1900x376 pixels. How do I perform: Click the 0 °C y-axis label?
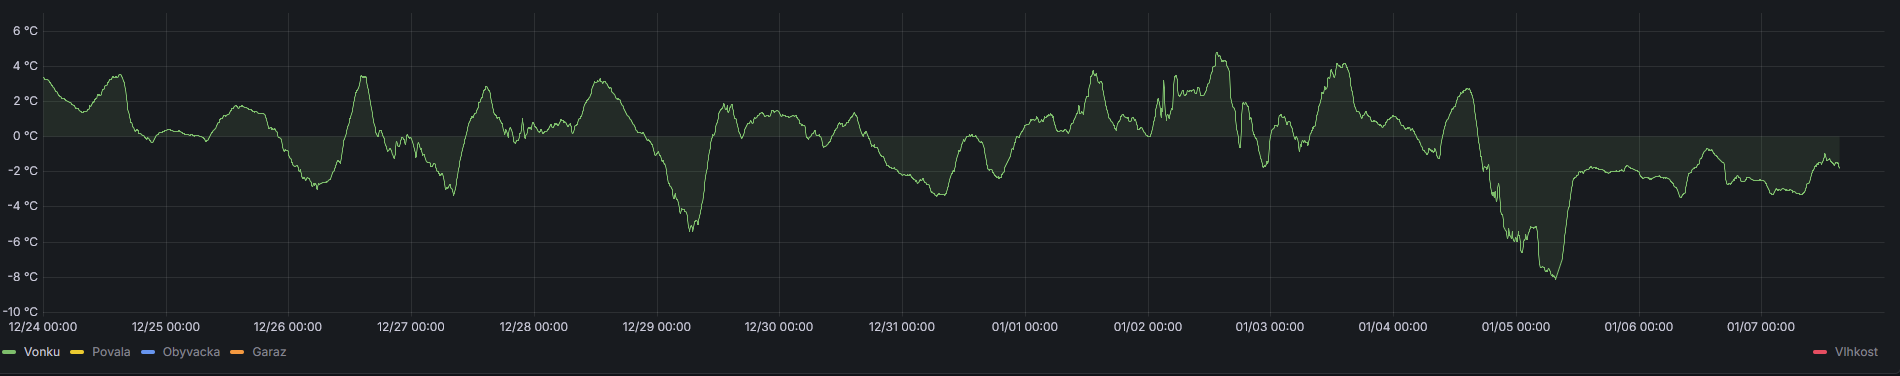[25, 136]
